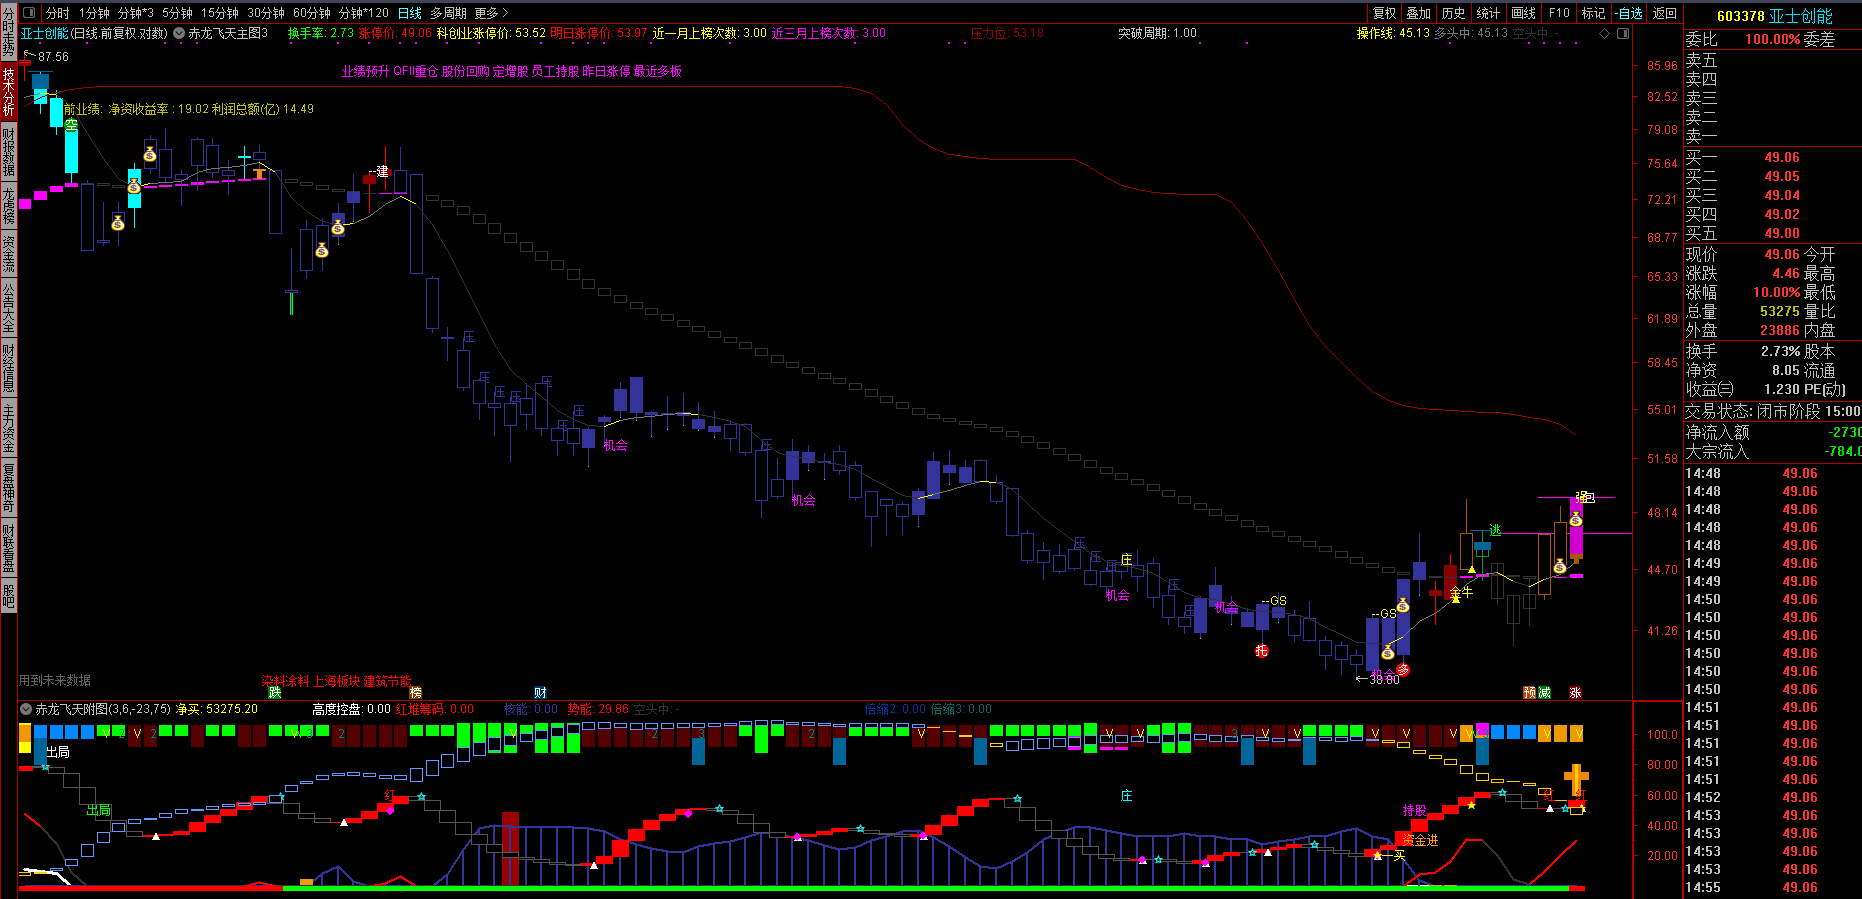Screen dimensions: 1862x899
Task: Click the 建筑节能 sector link
Action: pos(388,681)
